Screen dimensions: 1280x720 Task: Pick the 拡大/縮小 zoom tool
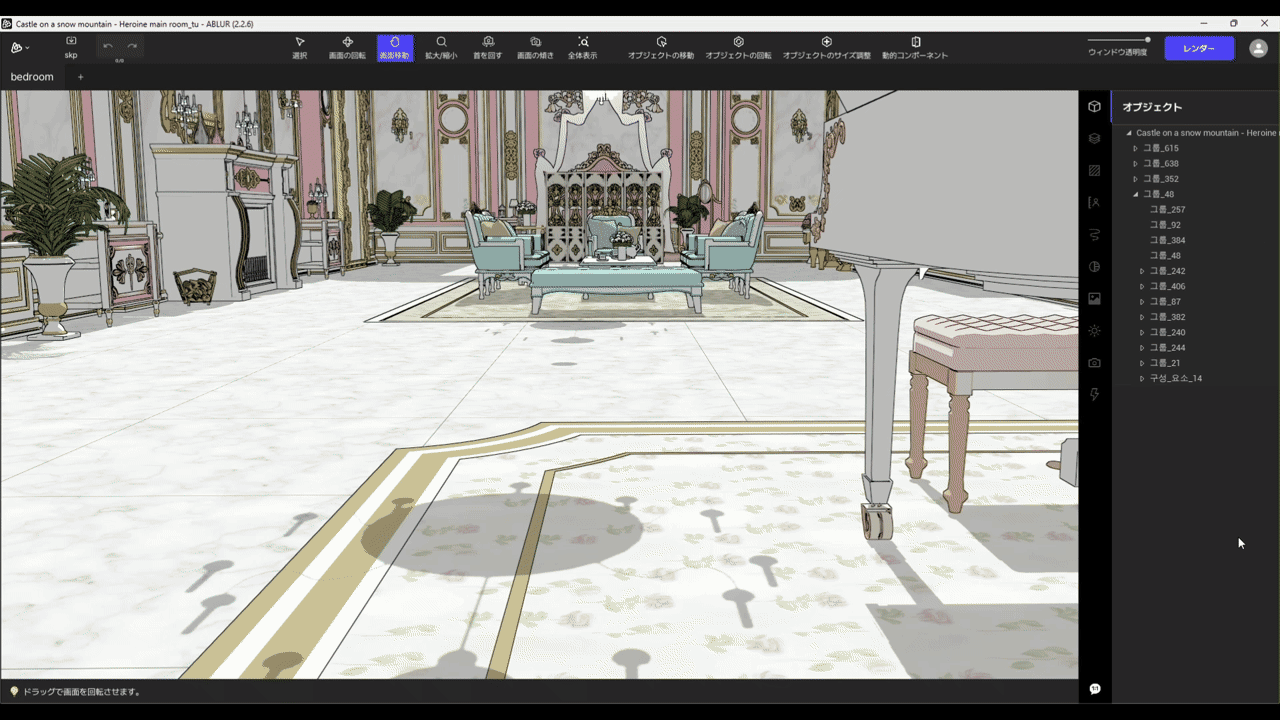(441, 48)
